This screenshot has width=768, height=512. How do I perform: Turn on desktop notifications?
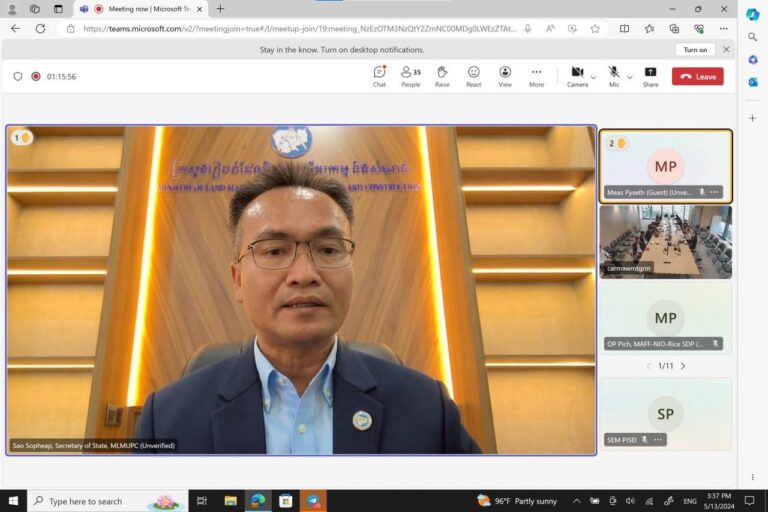695,49
